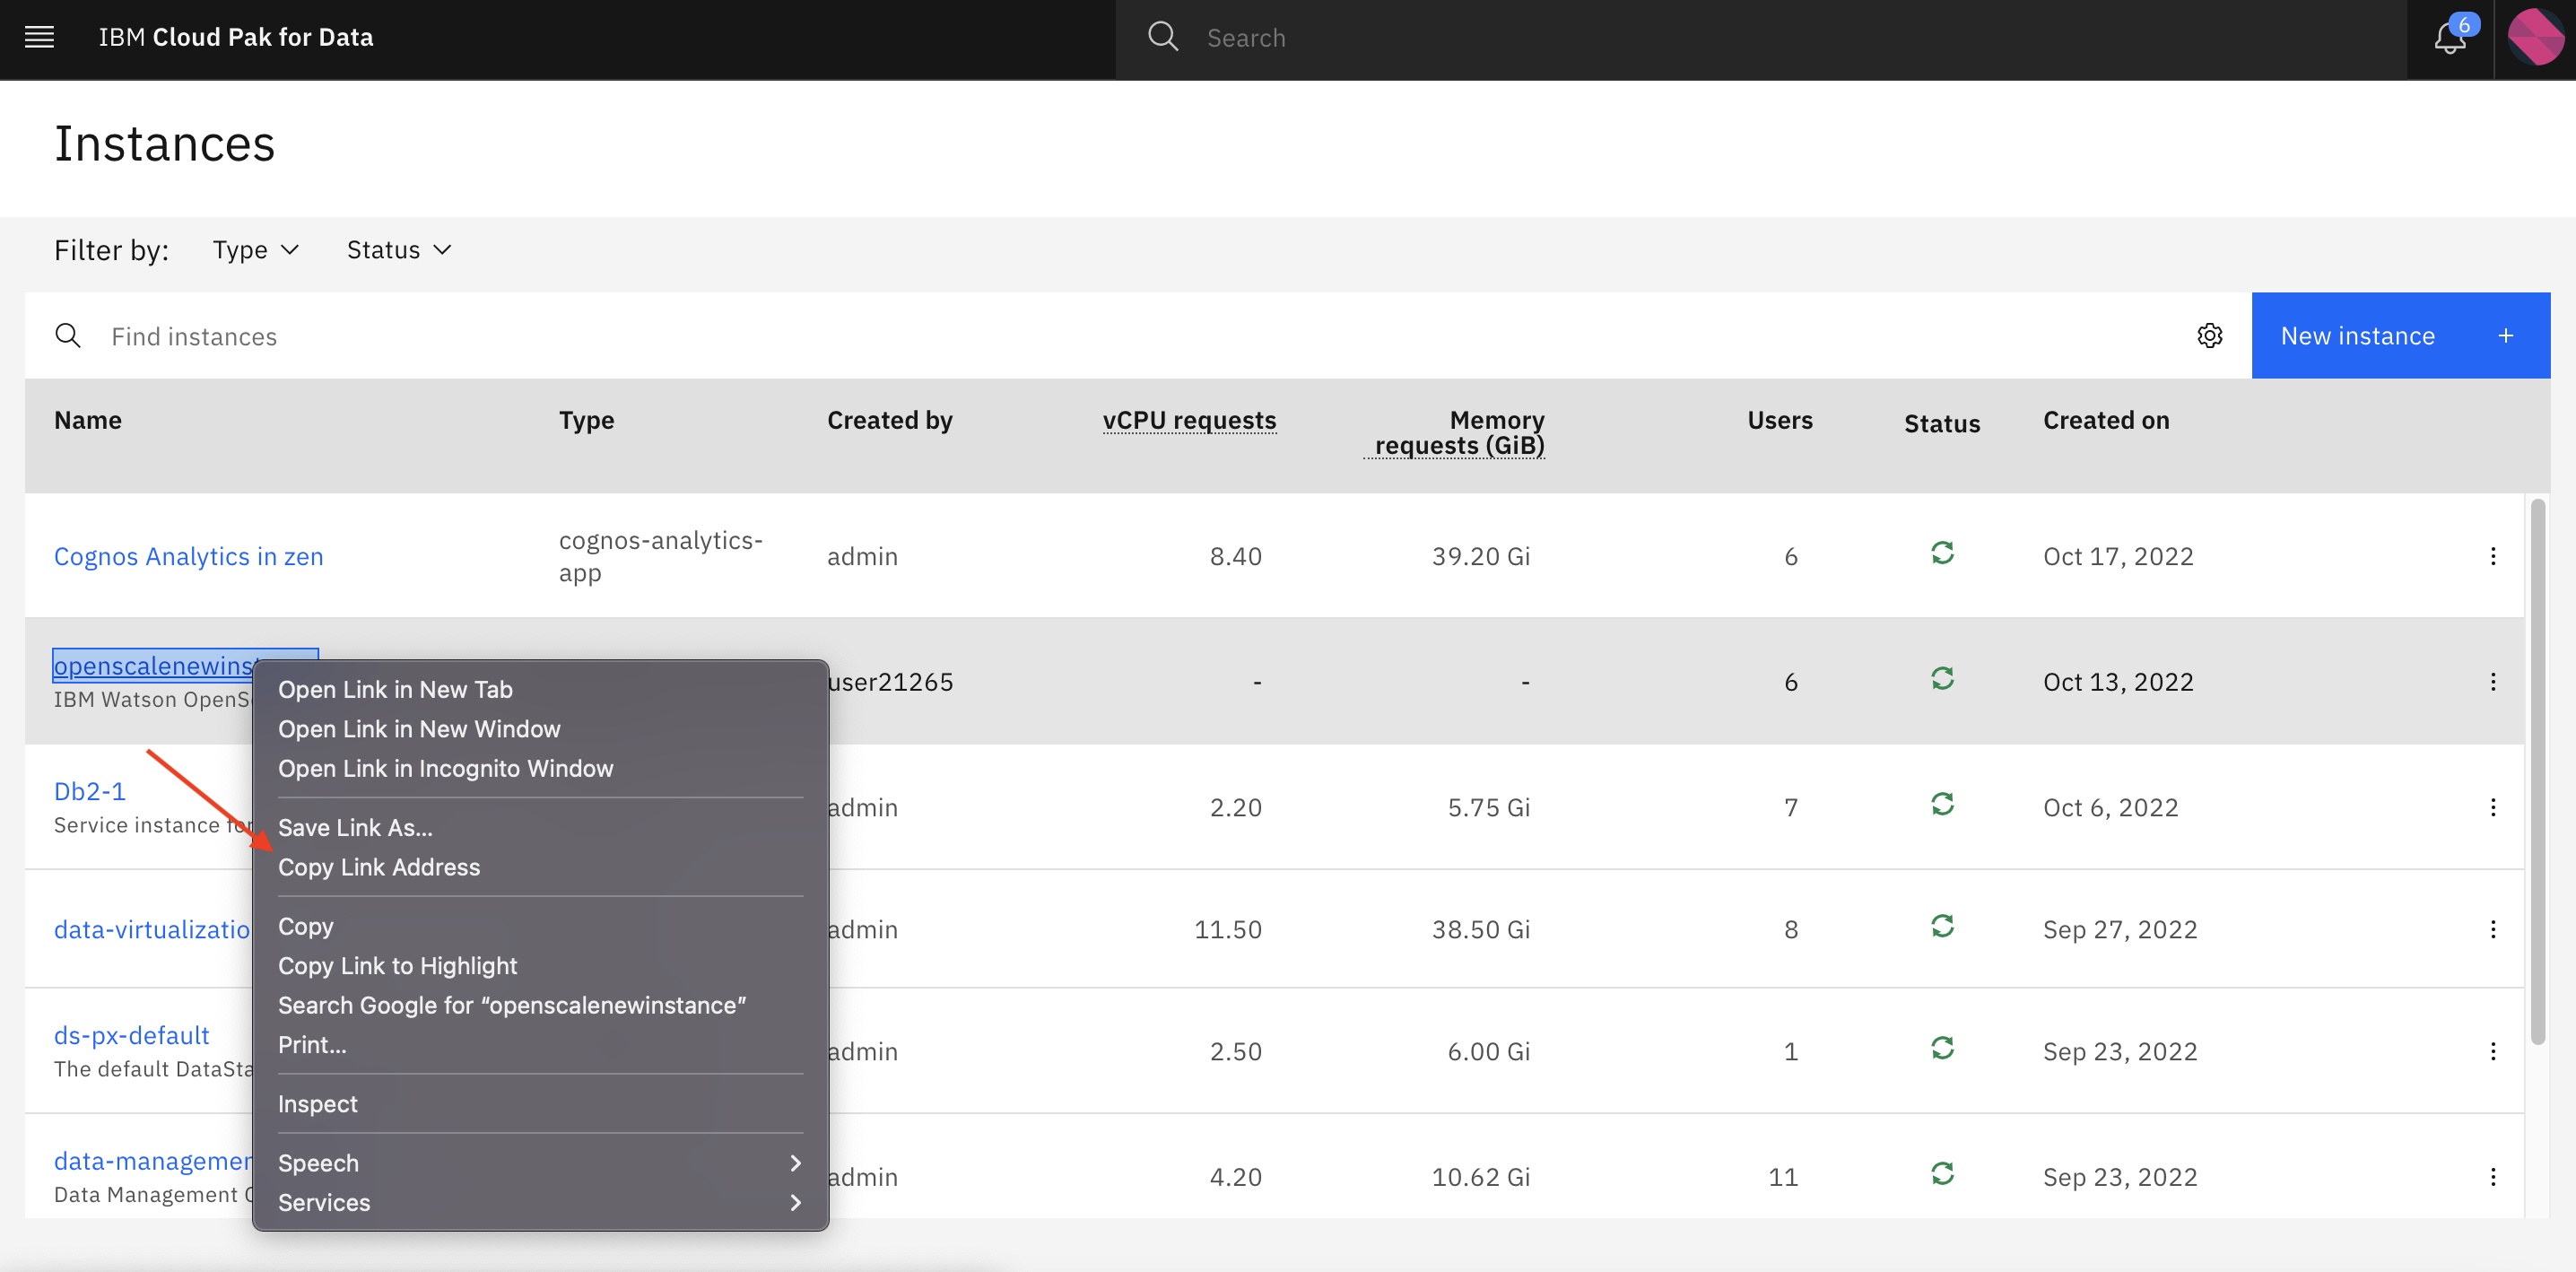This screenshot has height=1272, width=2576.
Task: Open overflow menu for Oct 13, 2022 row
Action: tap(2492, 682)
